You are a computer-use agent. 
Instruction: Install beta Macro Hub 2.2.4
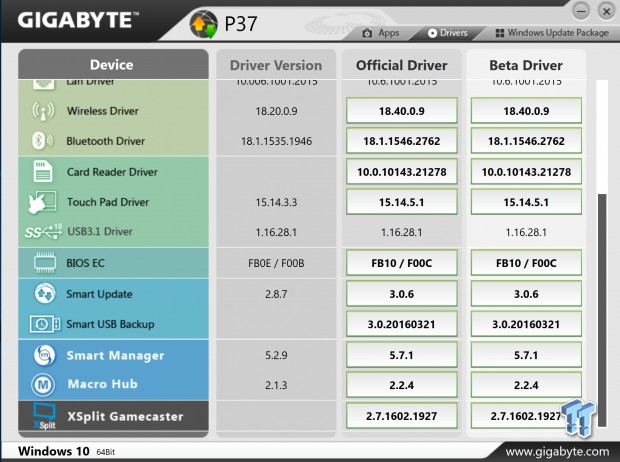point(526,385)
